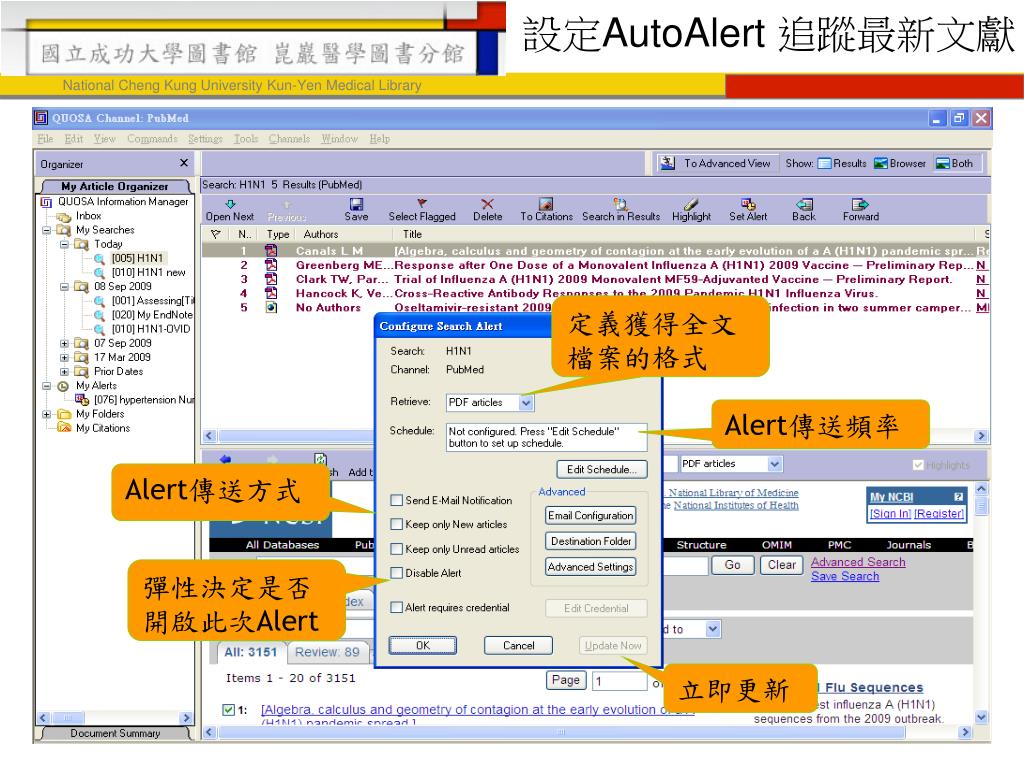
Task: Confirm the alert with OK
Action: 423,645
